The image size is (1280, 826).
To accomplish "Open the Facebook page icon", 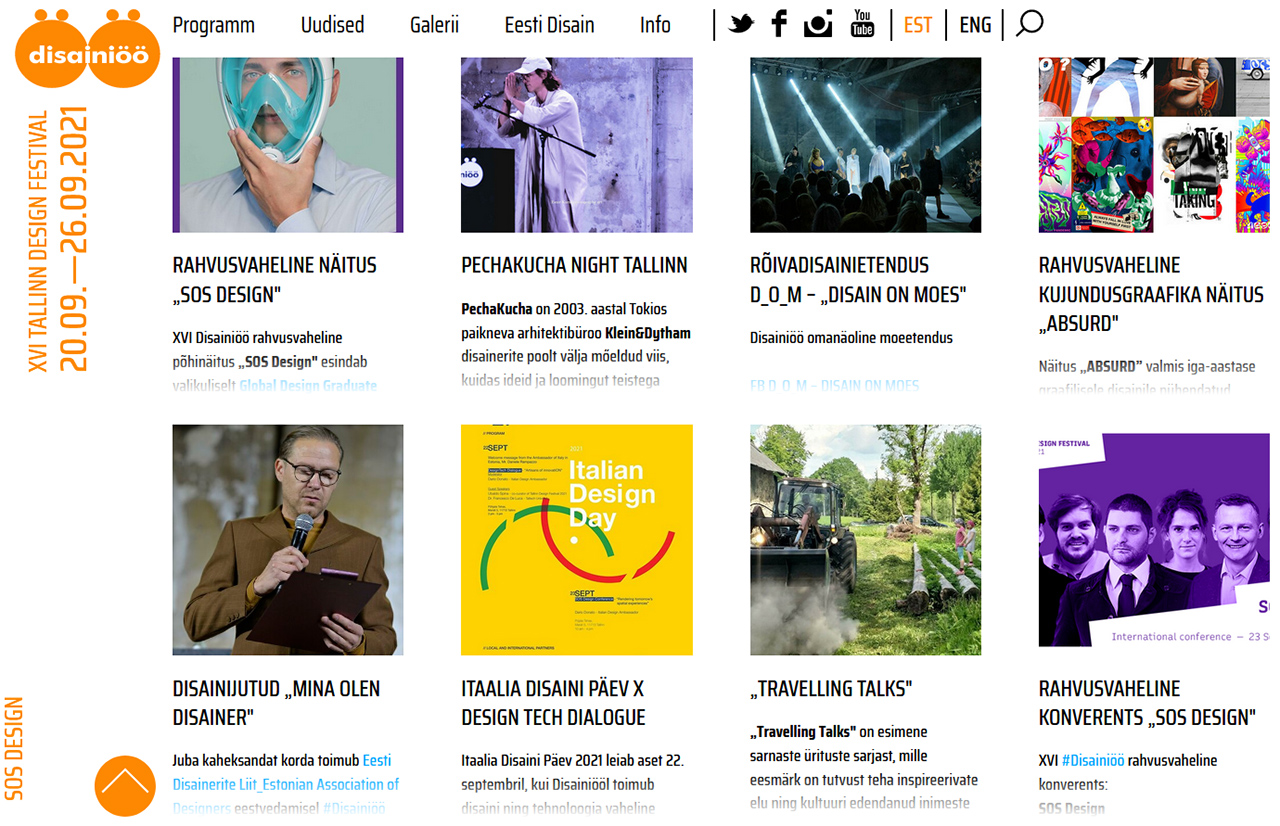I will click(x=779, y=23).
